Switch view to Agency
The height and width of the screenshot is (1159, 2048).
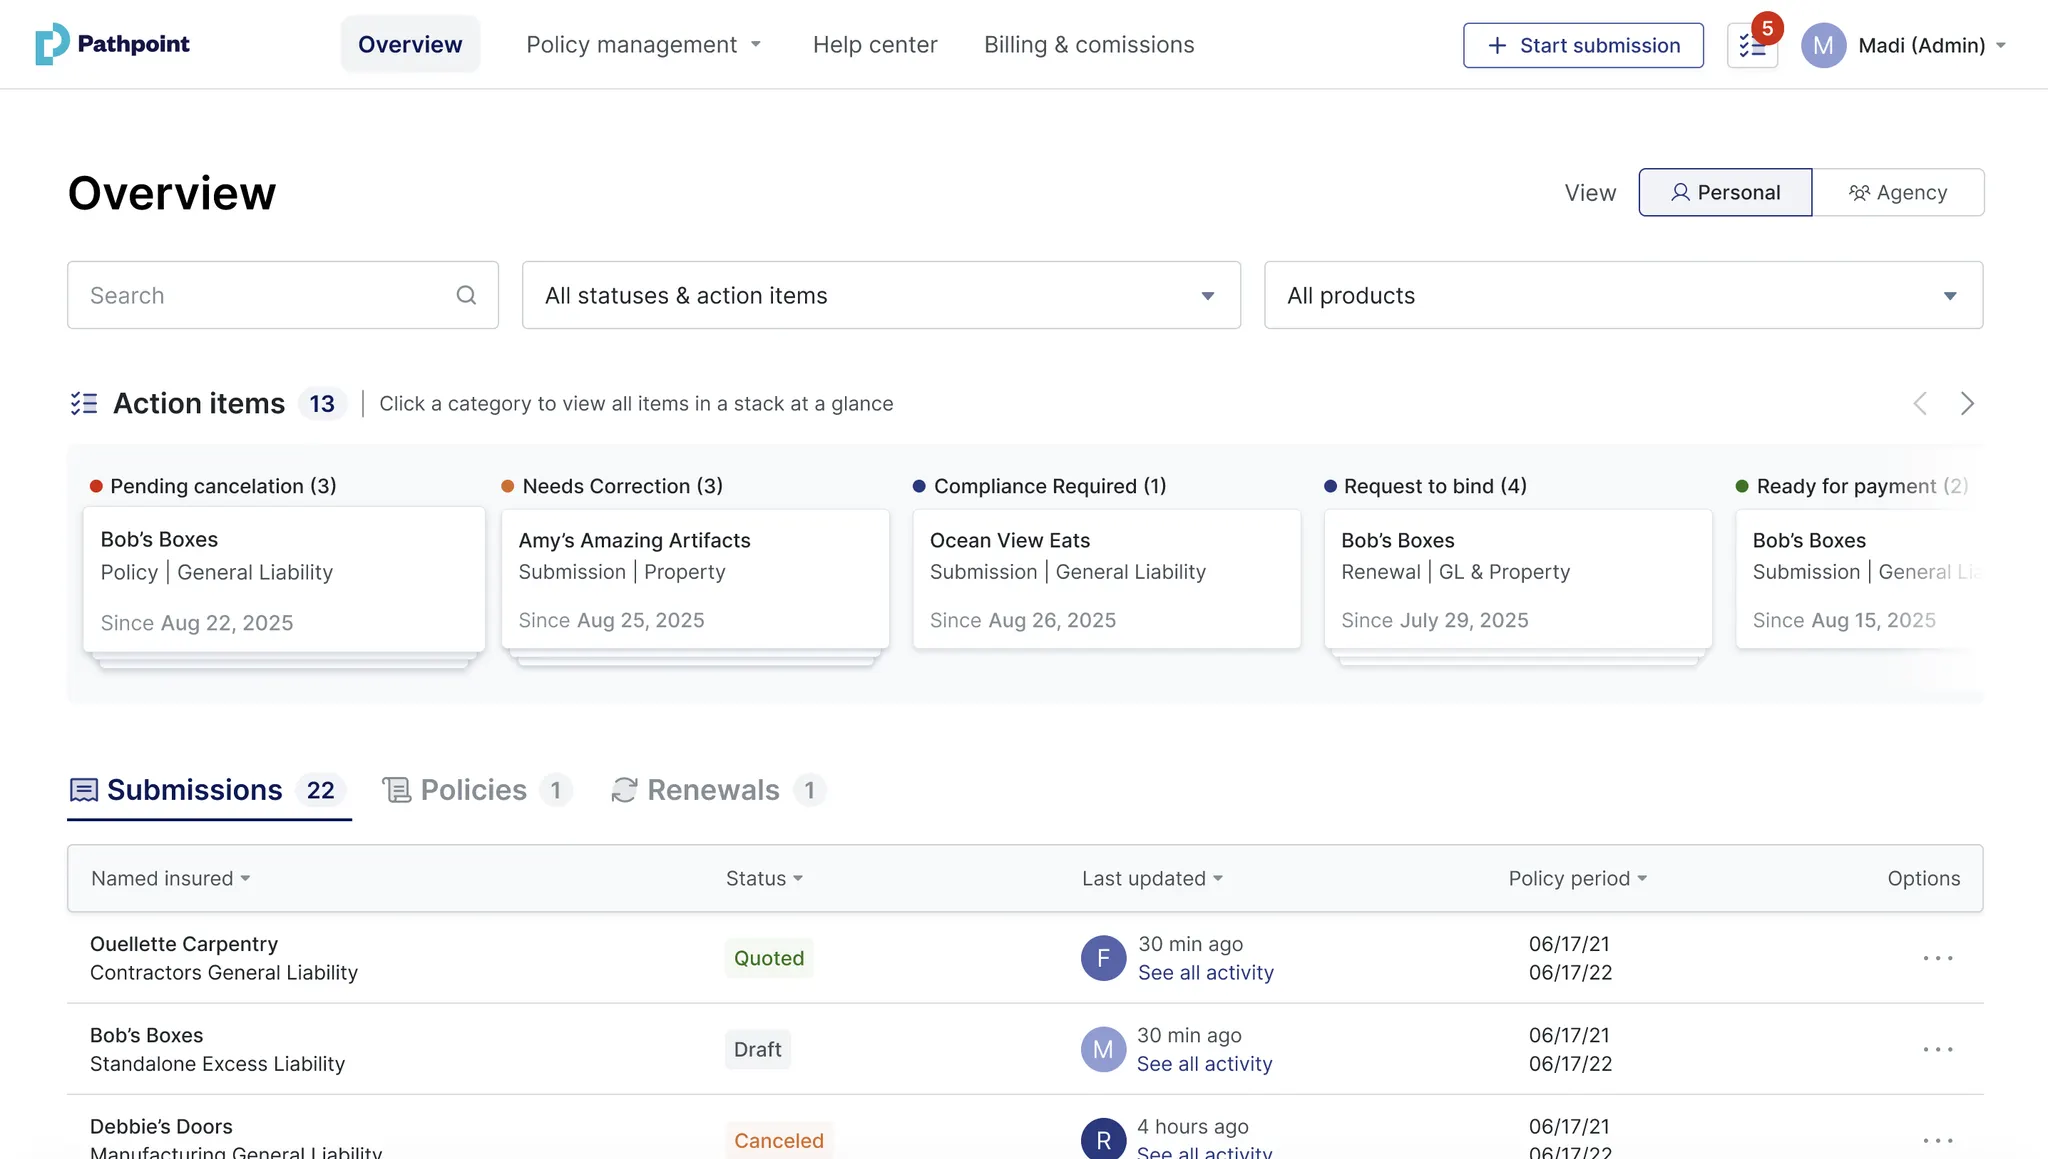click(x=1898, y=192)
